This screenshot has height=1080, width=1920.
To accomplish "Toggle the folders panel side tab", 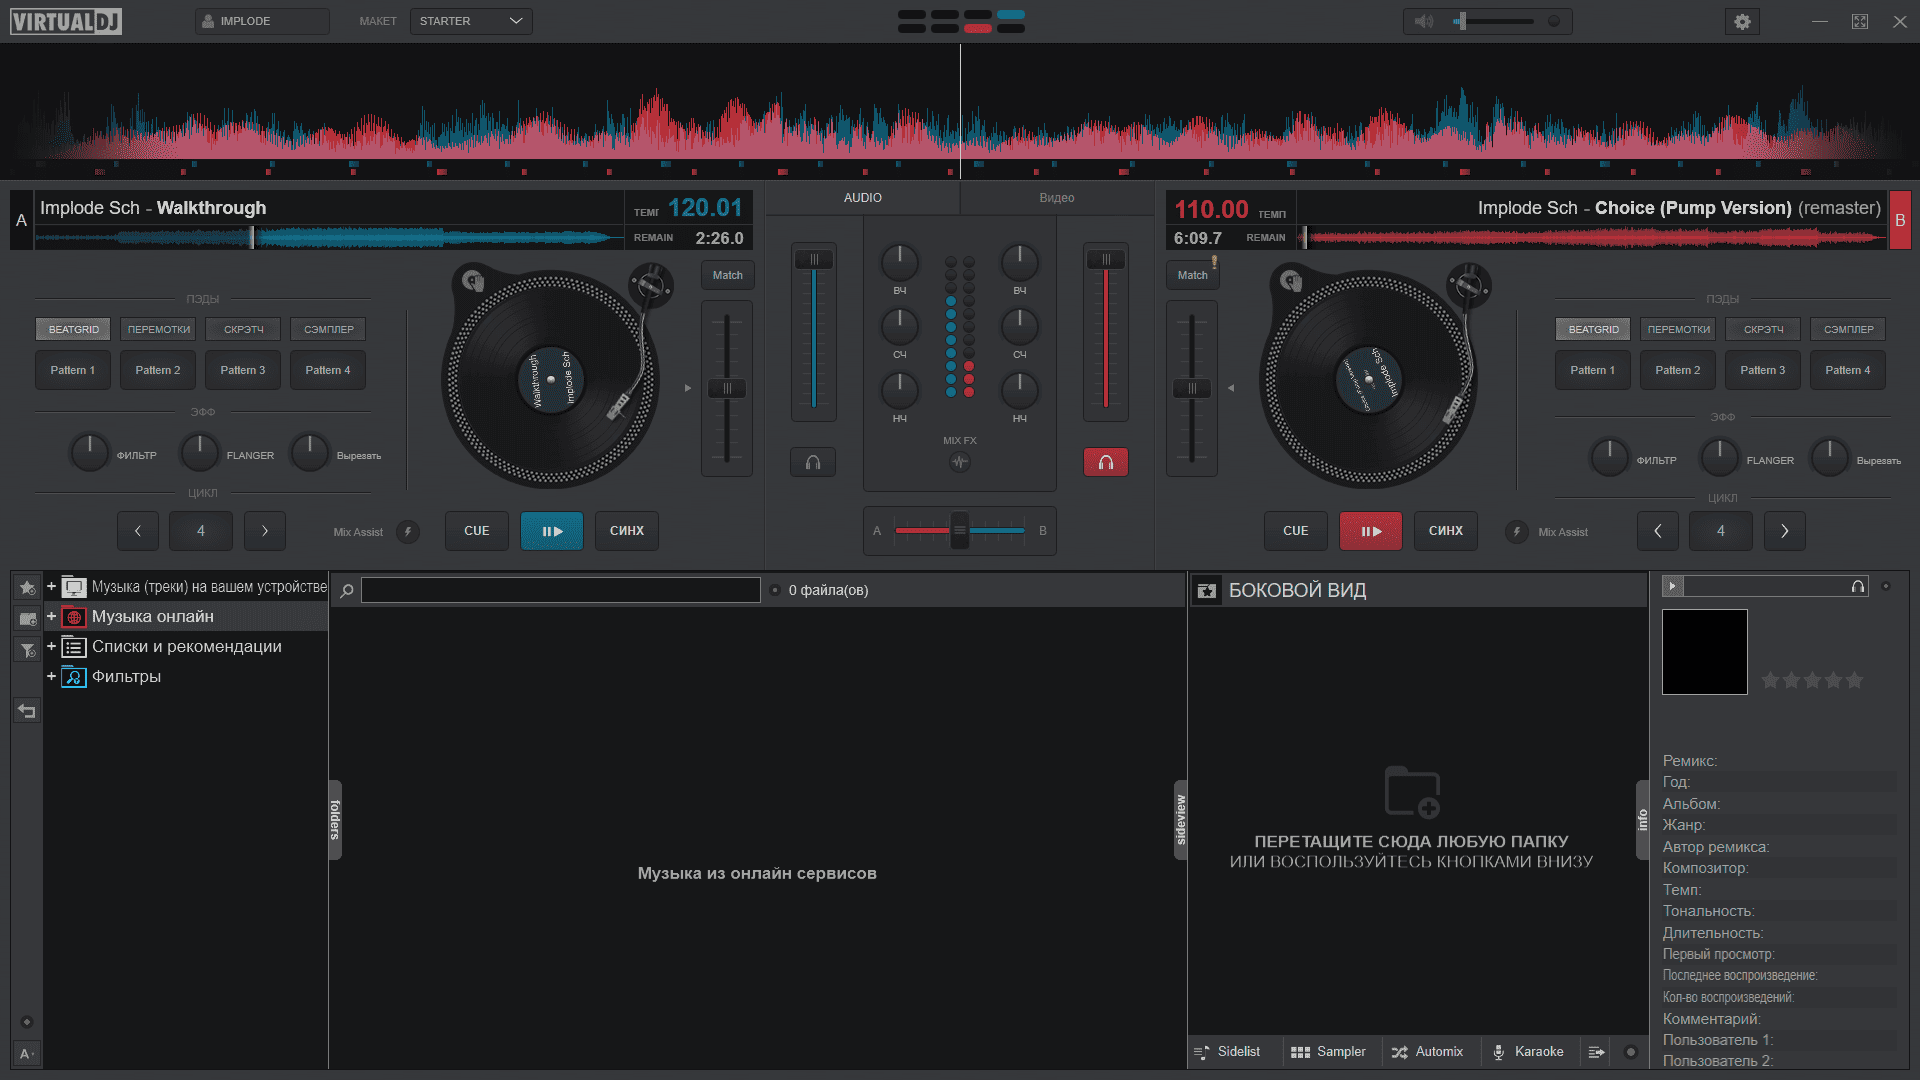I will [335, 820].
